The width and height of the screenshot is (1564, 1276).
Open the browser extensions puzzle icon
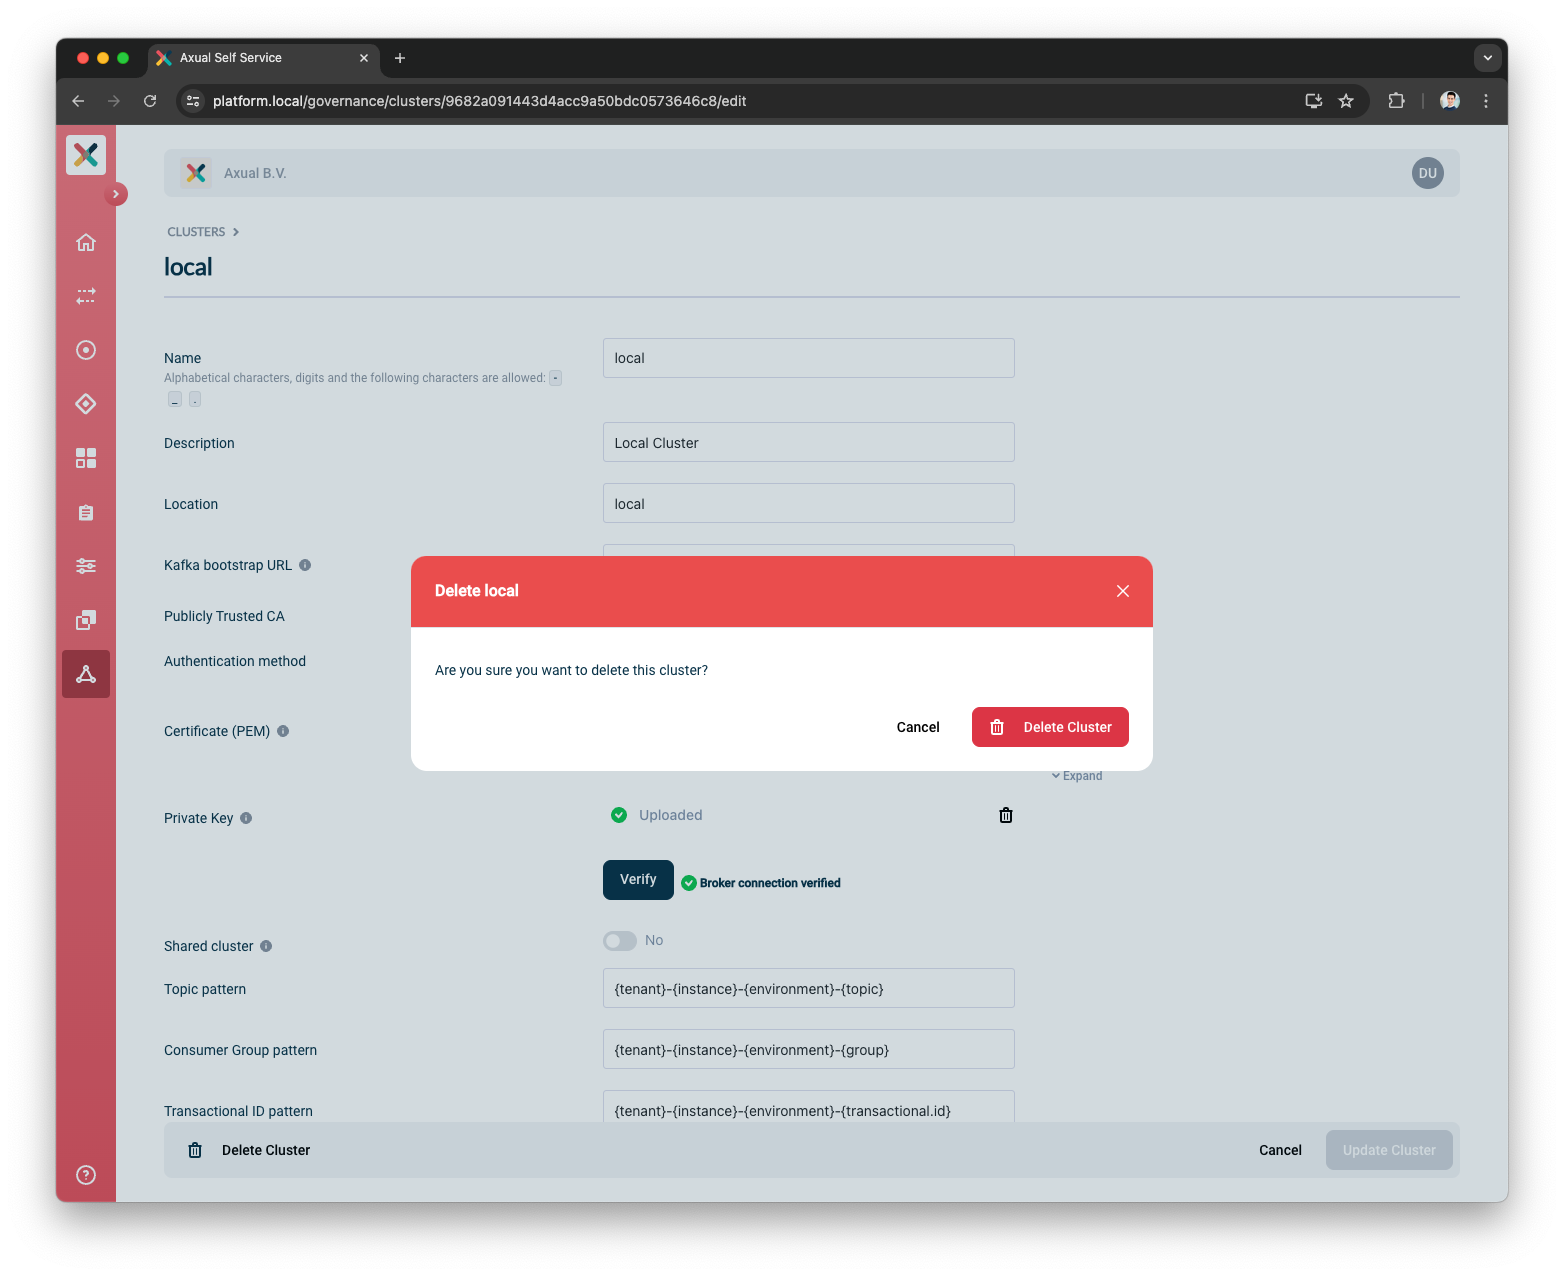click(x=1396, y=101)
